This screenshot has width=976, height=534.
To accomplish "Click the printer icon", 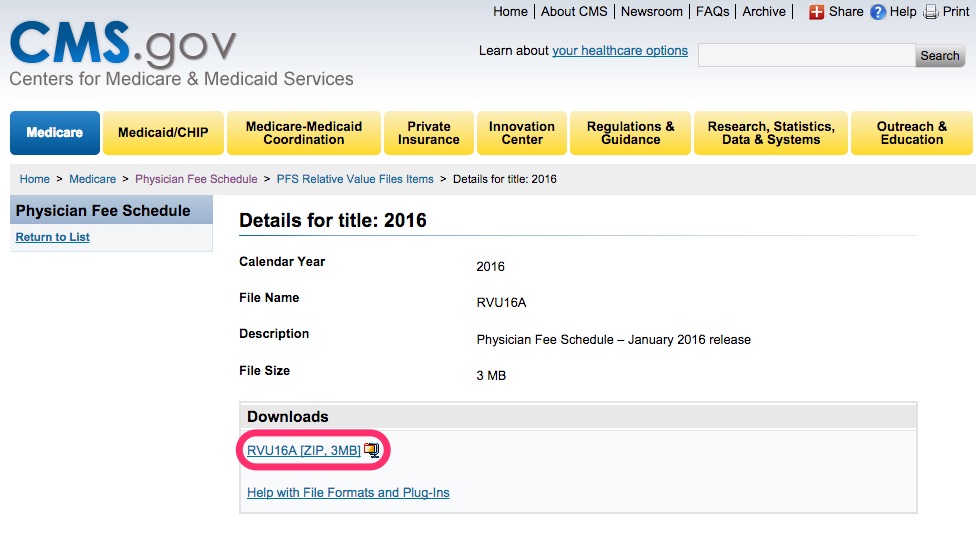I will (x=931, y=12).
